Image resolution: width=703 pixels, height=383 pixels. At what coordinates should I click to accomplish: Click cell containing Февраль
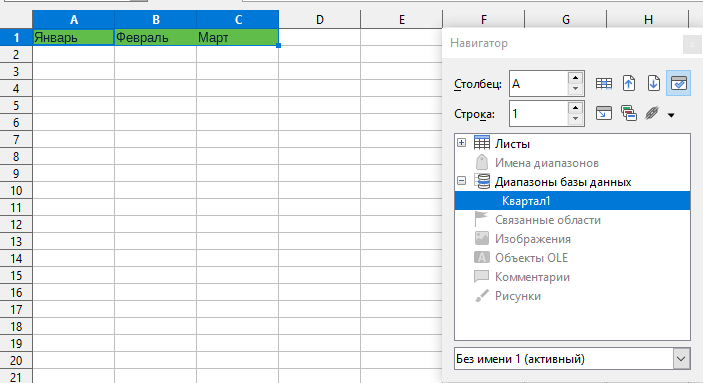click(156, 37)
